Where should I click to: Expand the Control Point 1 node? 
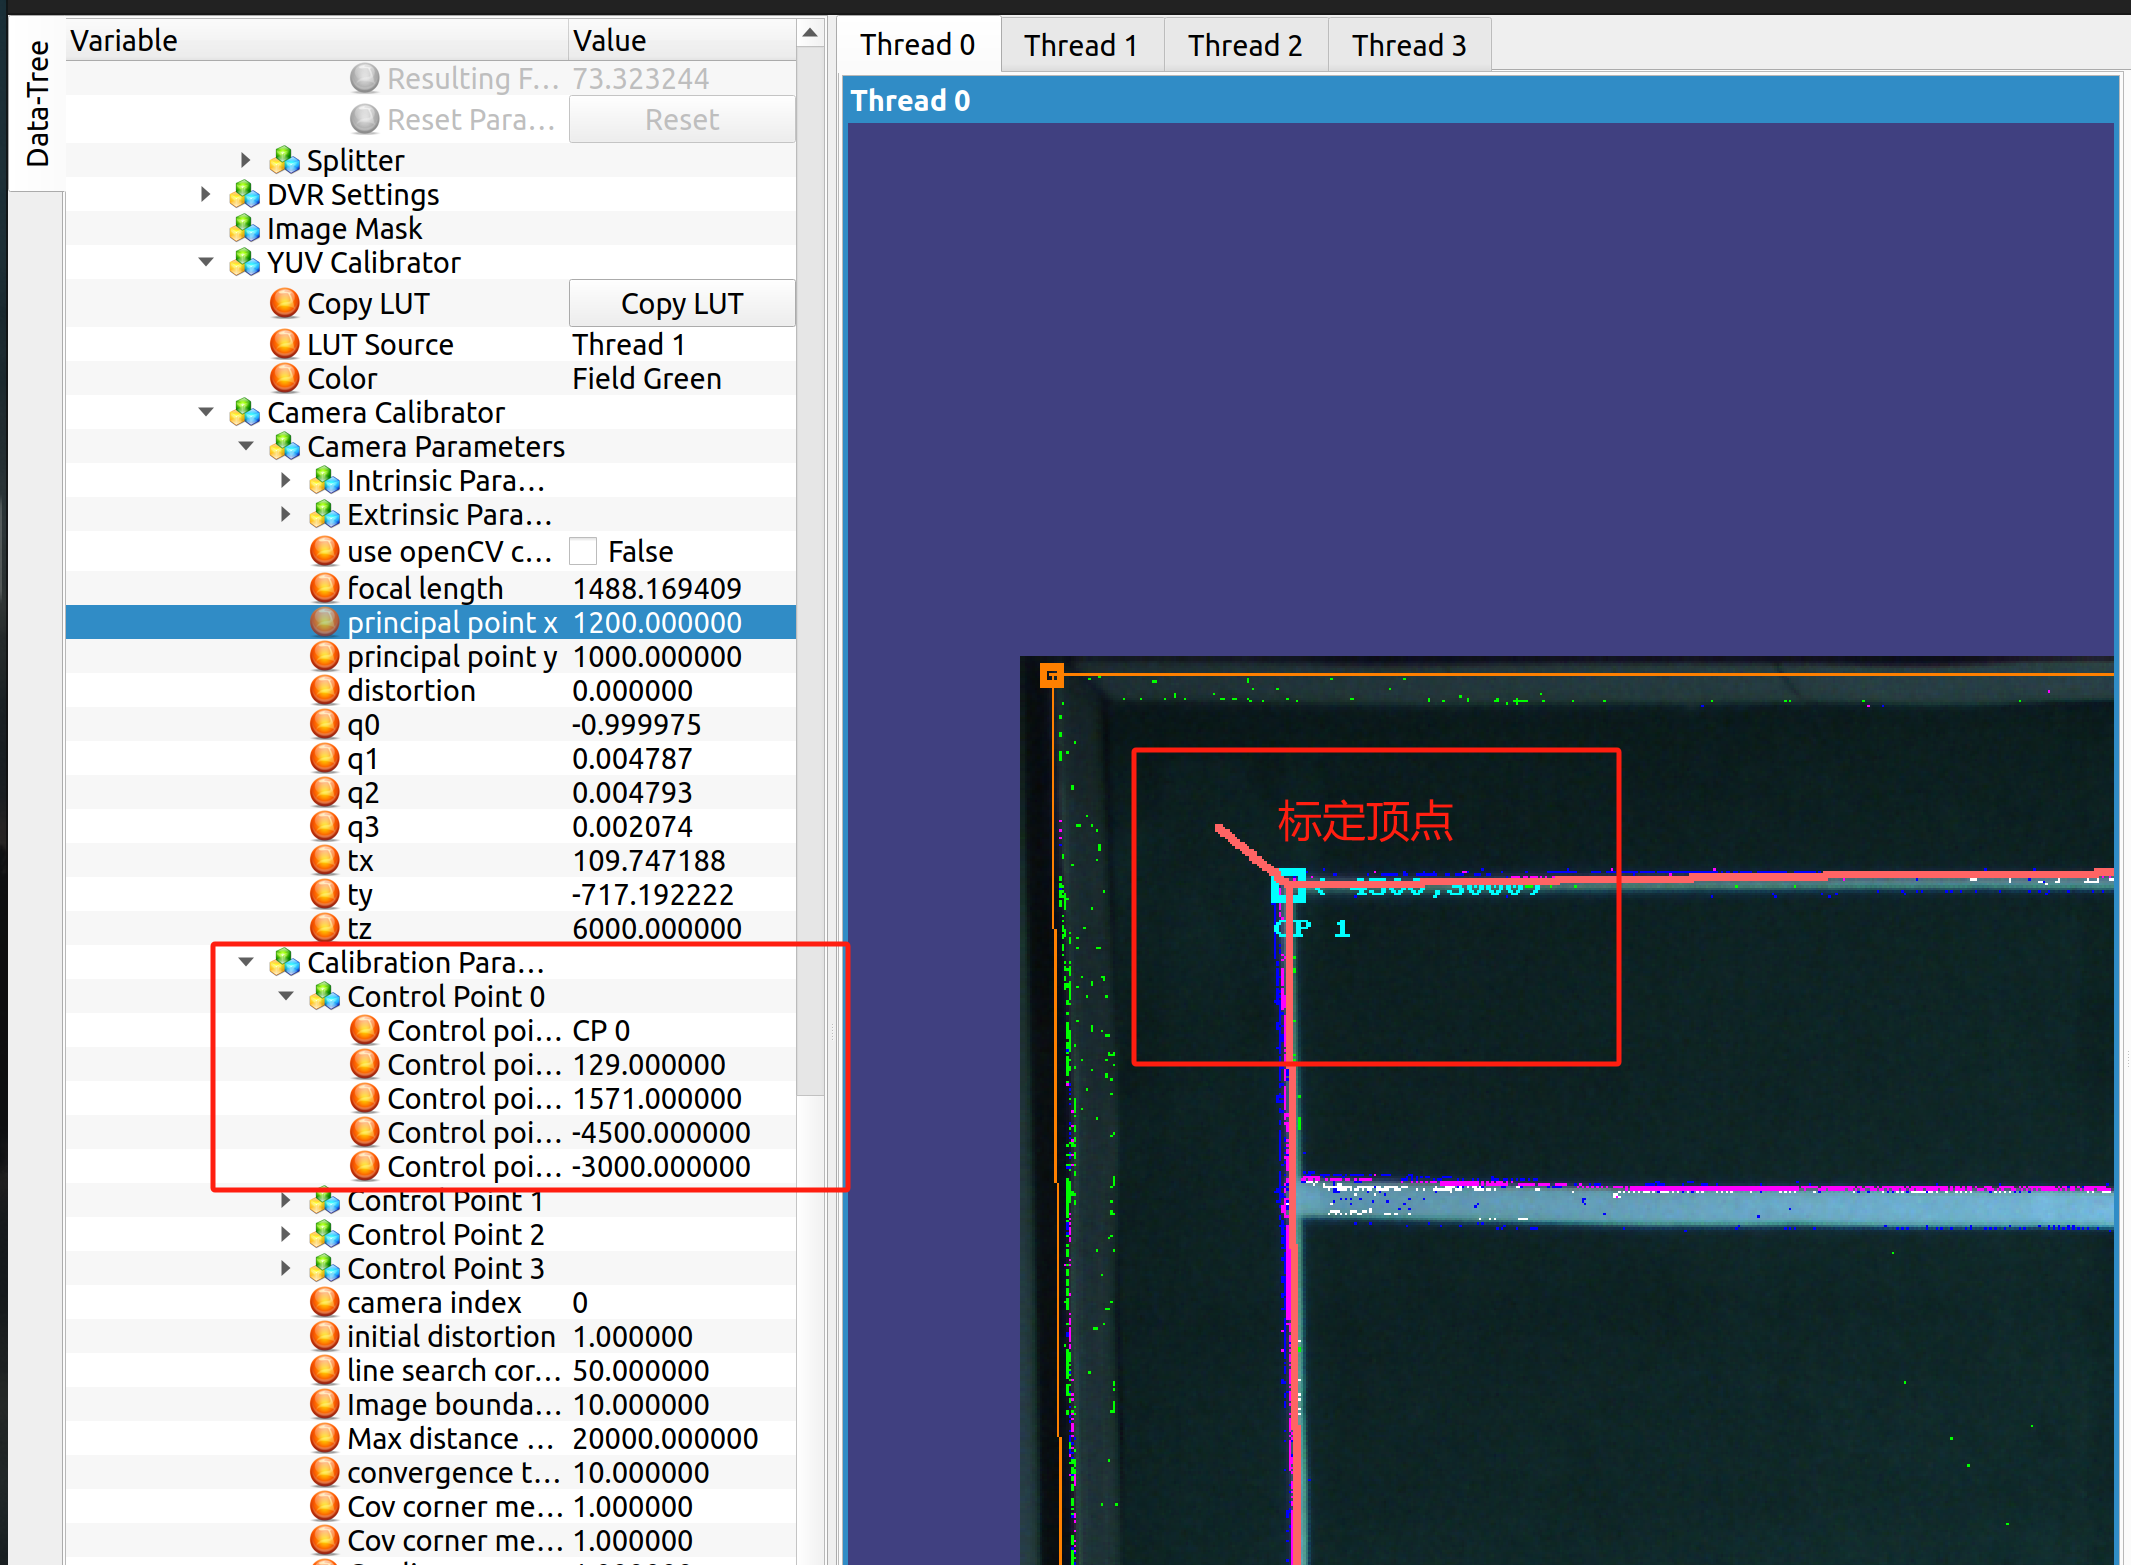286,1200
